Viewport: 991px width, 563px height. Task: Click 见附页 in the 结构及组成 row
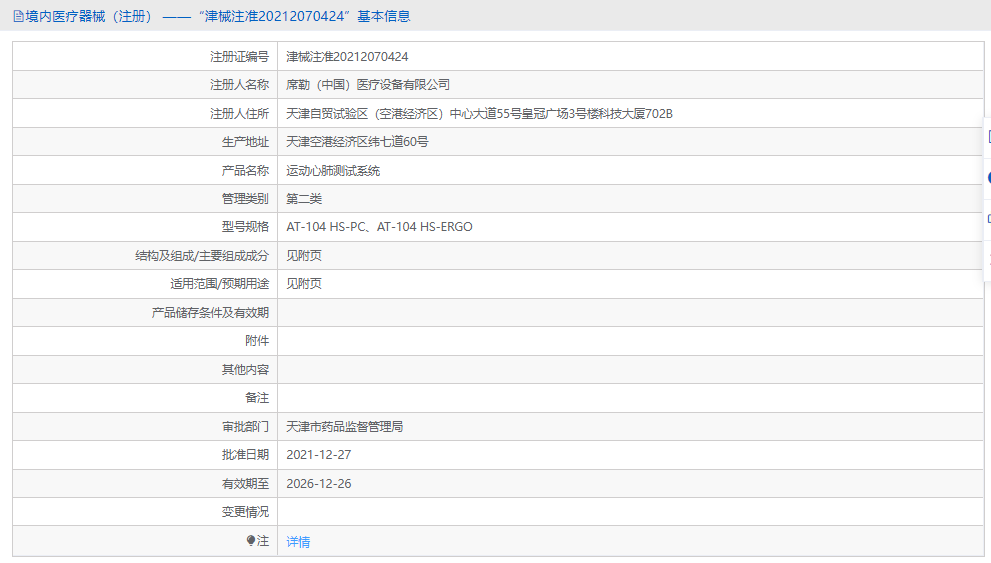pyautogui.click(x=304, y=255)
